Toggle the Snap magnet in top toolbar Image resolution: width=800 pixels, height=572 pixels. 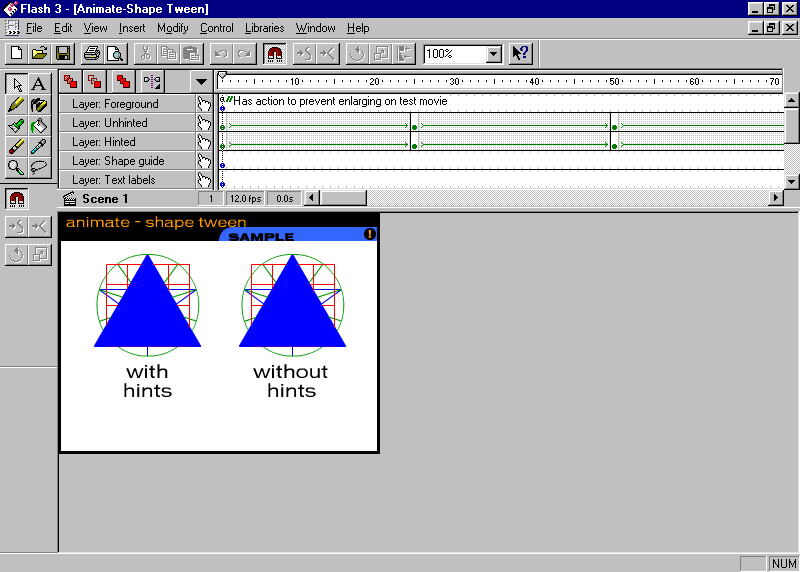pos(274,54)
